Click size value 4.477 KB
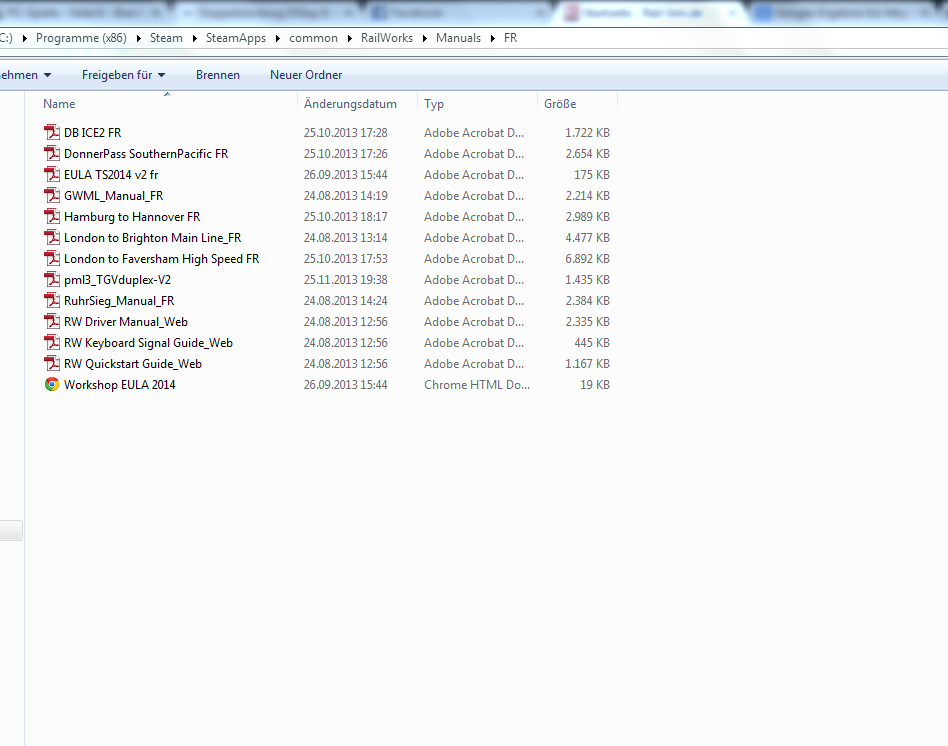Image resolution: width=948 pixels, height=746 pixels. [x=587, y=238]
